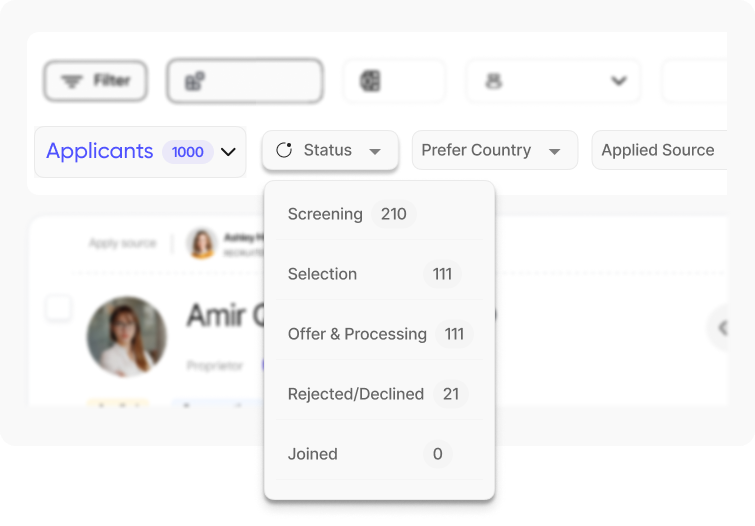The width and height of the screenshot is (755, 526).
Task: Click the Filter funnel icon
Action: 72,81
